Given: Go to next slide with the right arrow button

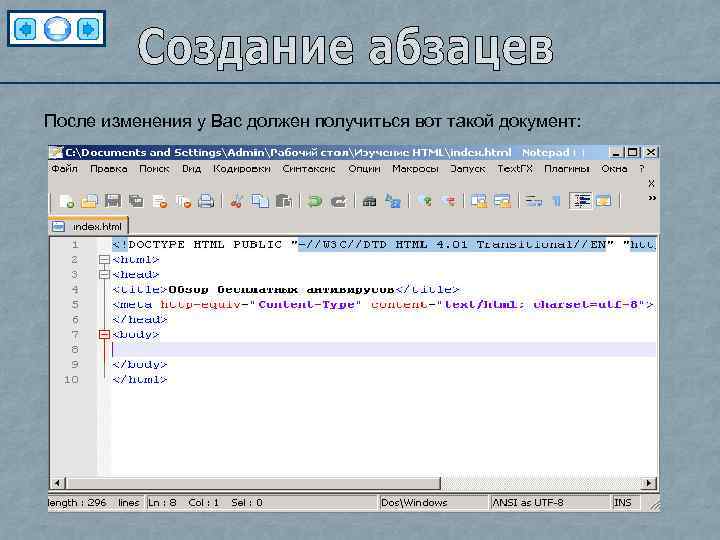Looking at the screenshot, I should pos(88,29).
